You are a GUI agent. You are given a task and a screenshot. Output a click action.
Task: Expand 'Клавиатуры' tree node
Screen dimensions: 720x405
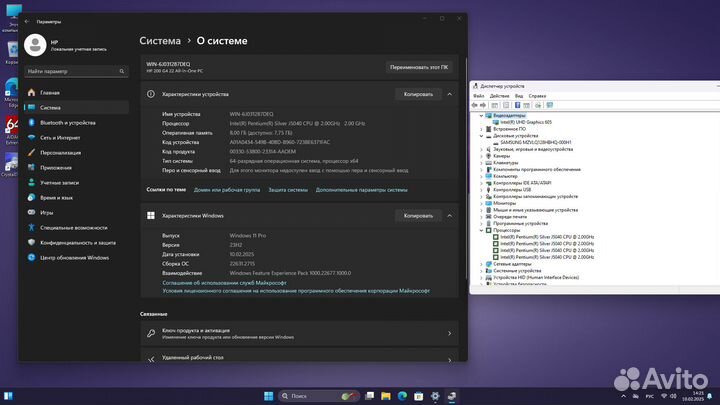[481, 163]
